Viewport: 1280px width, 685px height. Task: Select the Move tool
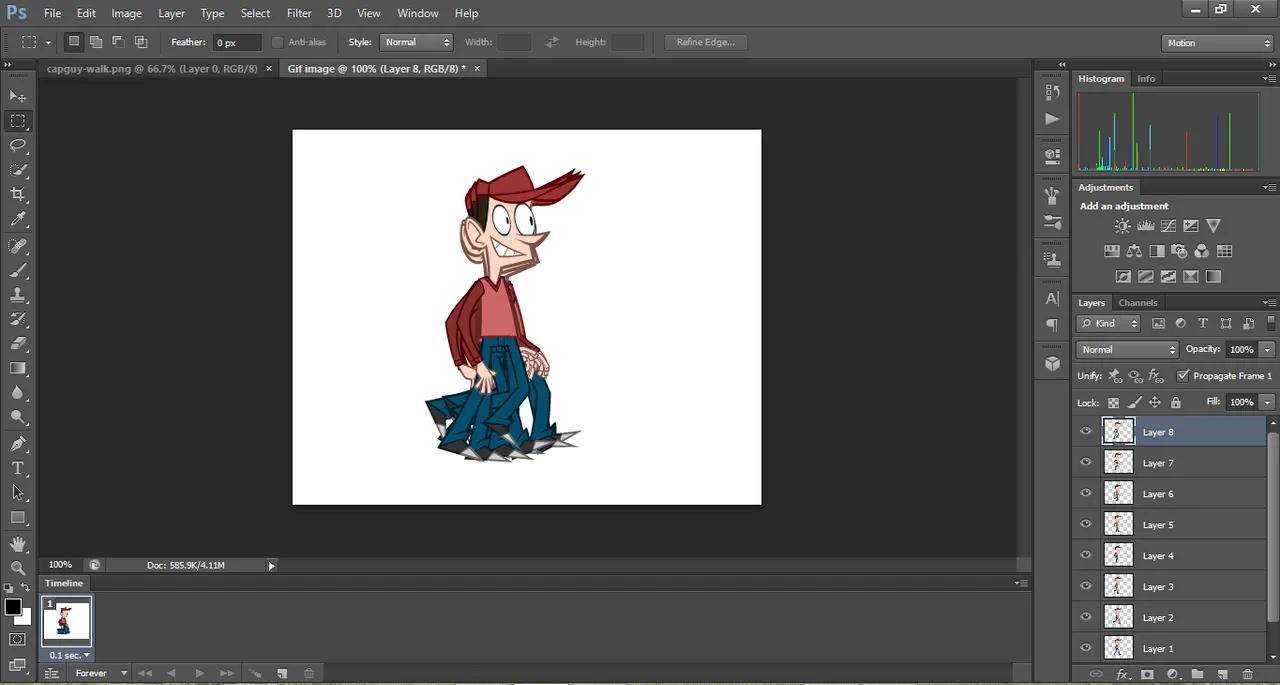click(18, 96)
